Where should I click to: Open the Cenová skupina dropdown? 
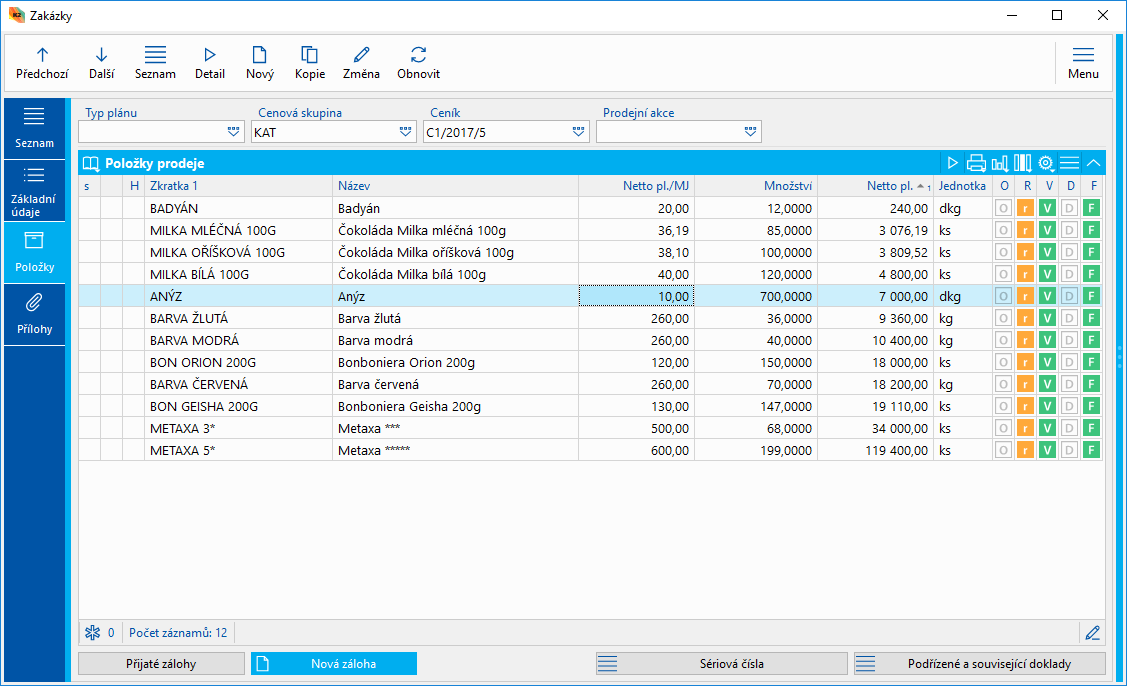tap(406, 131)
